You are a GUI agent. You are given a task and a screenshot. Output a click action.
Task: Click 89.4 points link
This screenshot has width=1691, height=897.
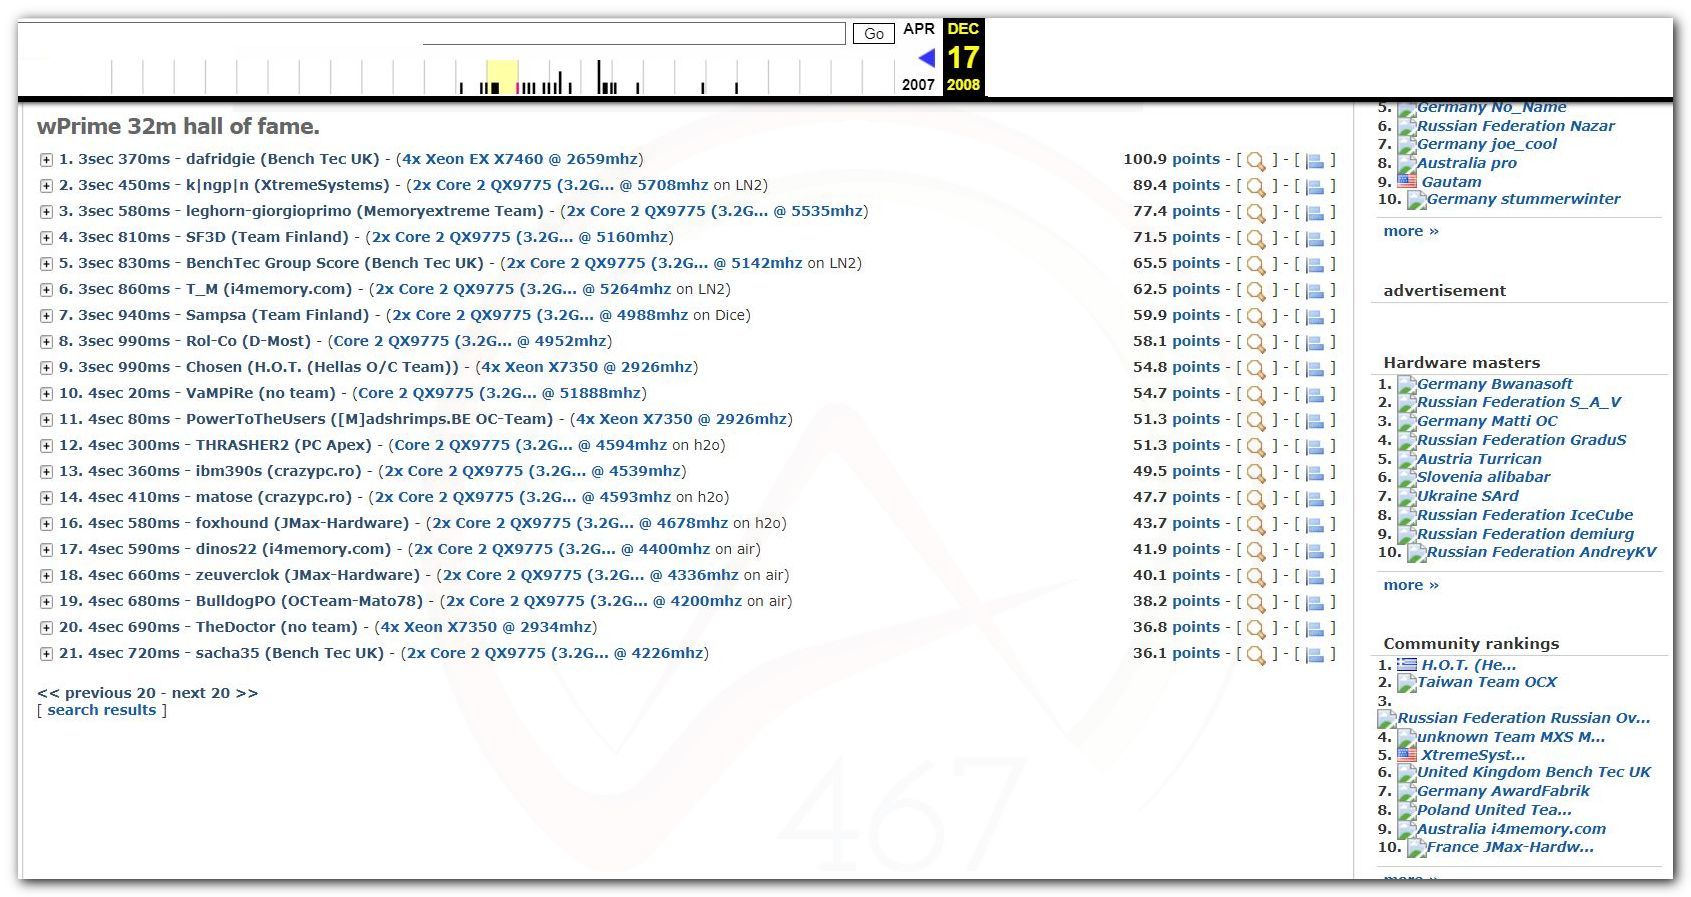point(1176,185)
